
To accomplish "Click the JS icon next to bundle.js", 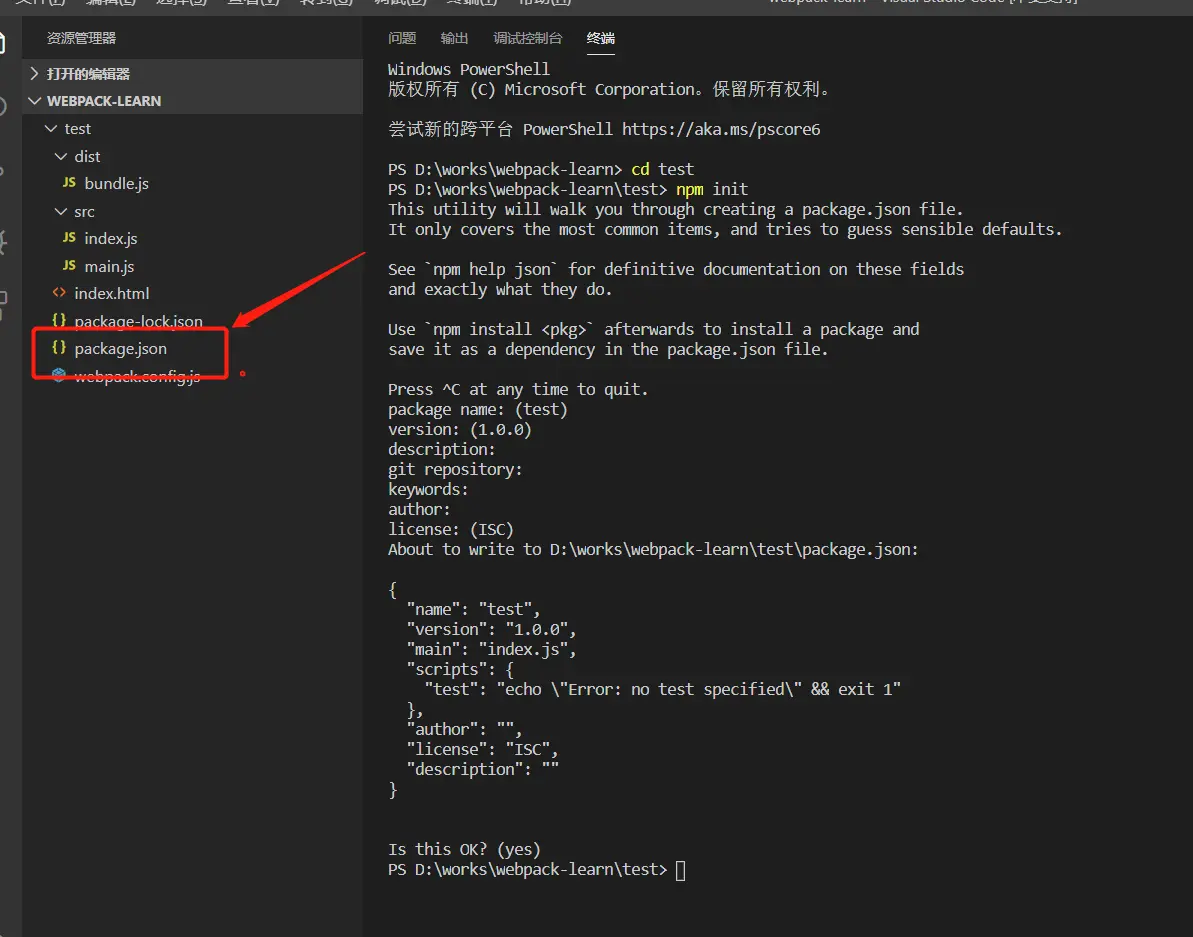I will (x=69, y=183).
